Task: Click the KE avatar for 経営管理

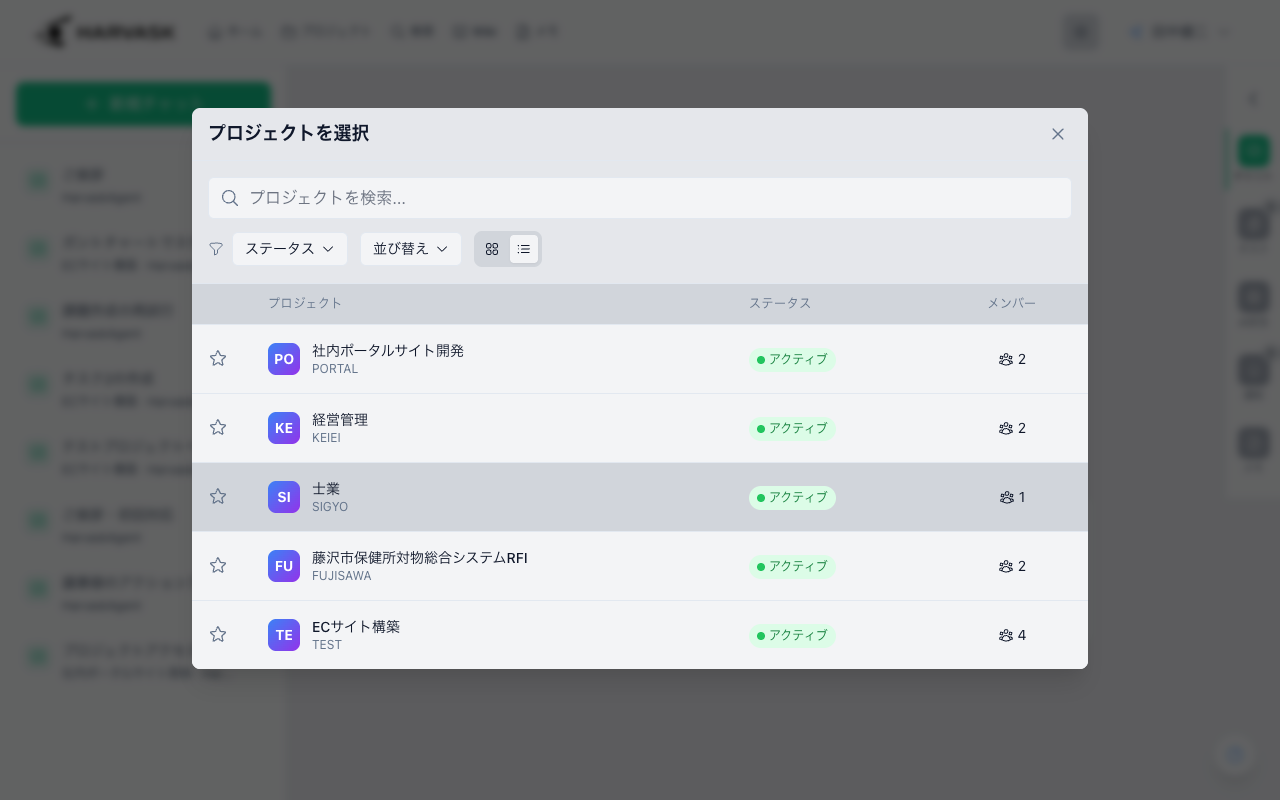Action: tap(284, 428)
